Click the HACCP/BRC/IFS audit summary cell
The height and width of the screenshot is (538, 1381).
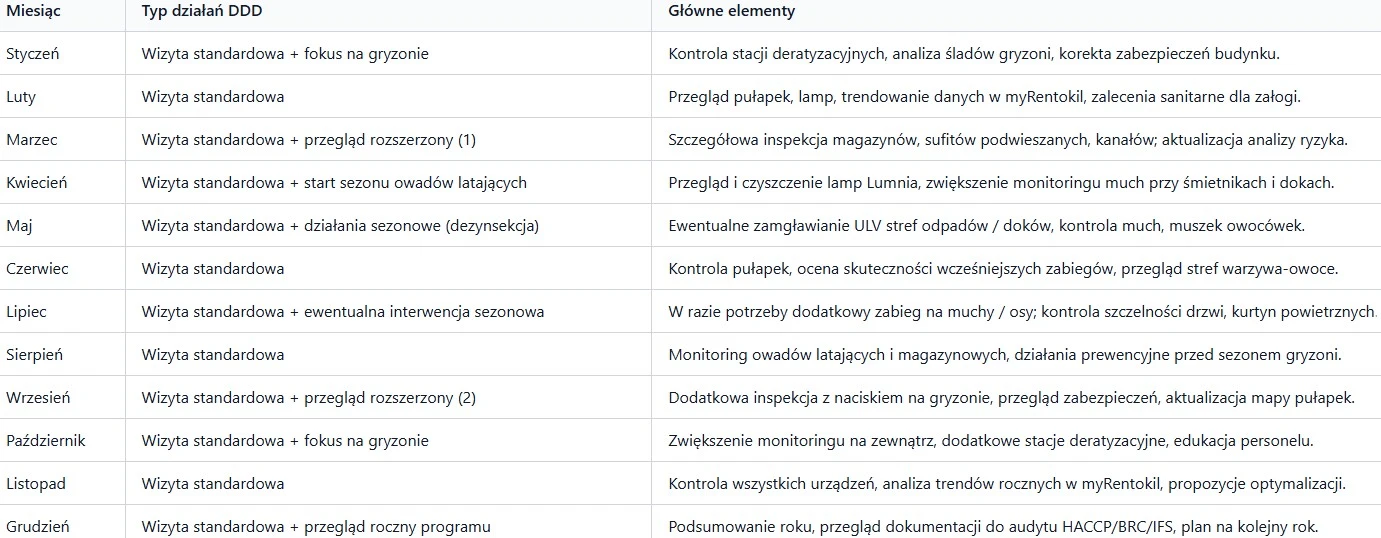coord(1016,522)
